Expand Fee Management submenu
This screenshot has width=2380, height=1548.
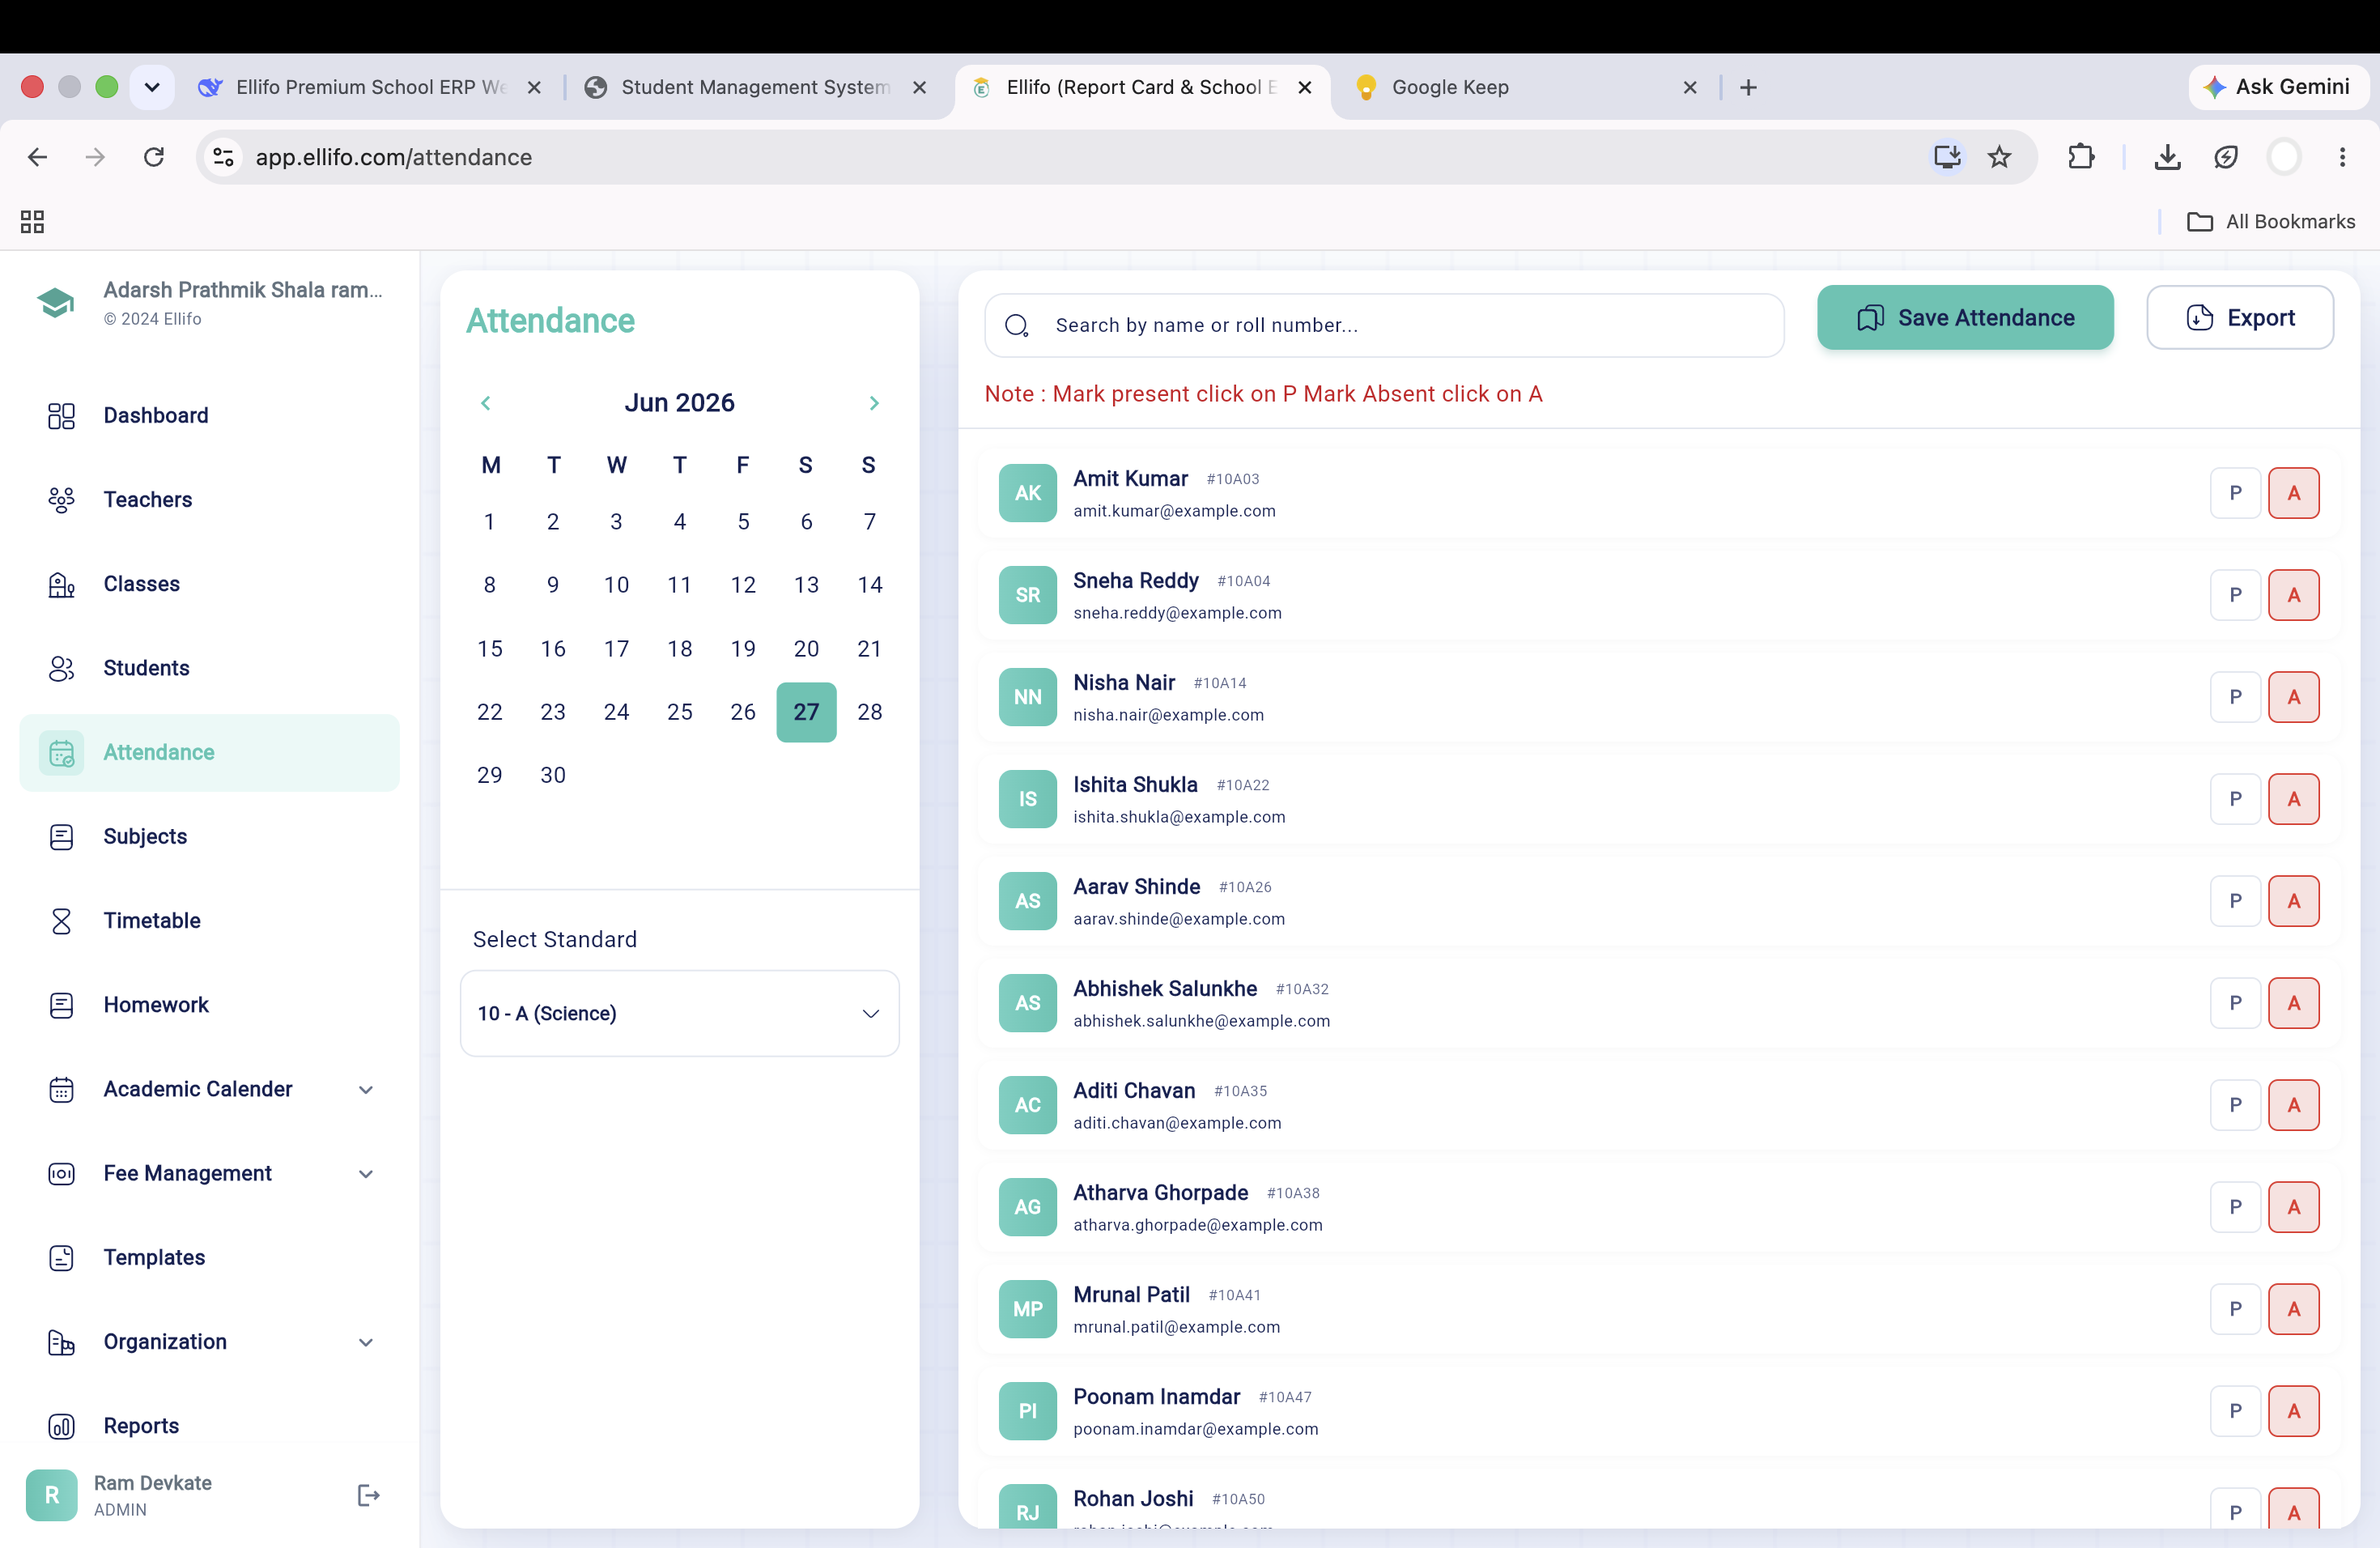[366, 1174]
